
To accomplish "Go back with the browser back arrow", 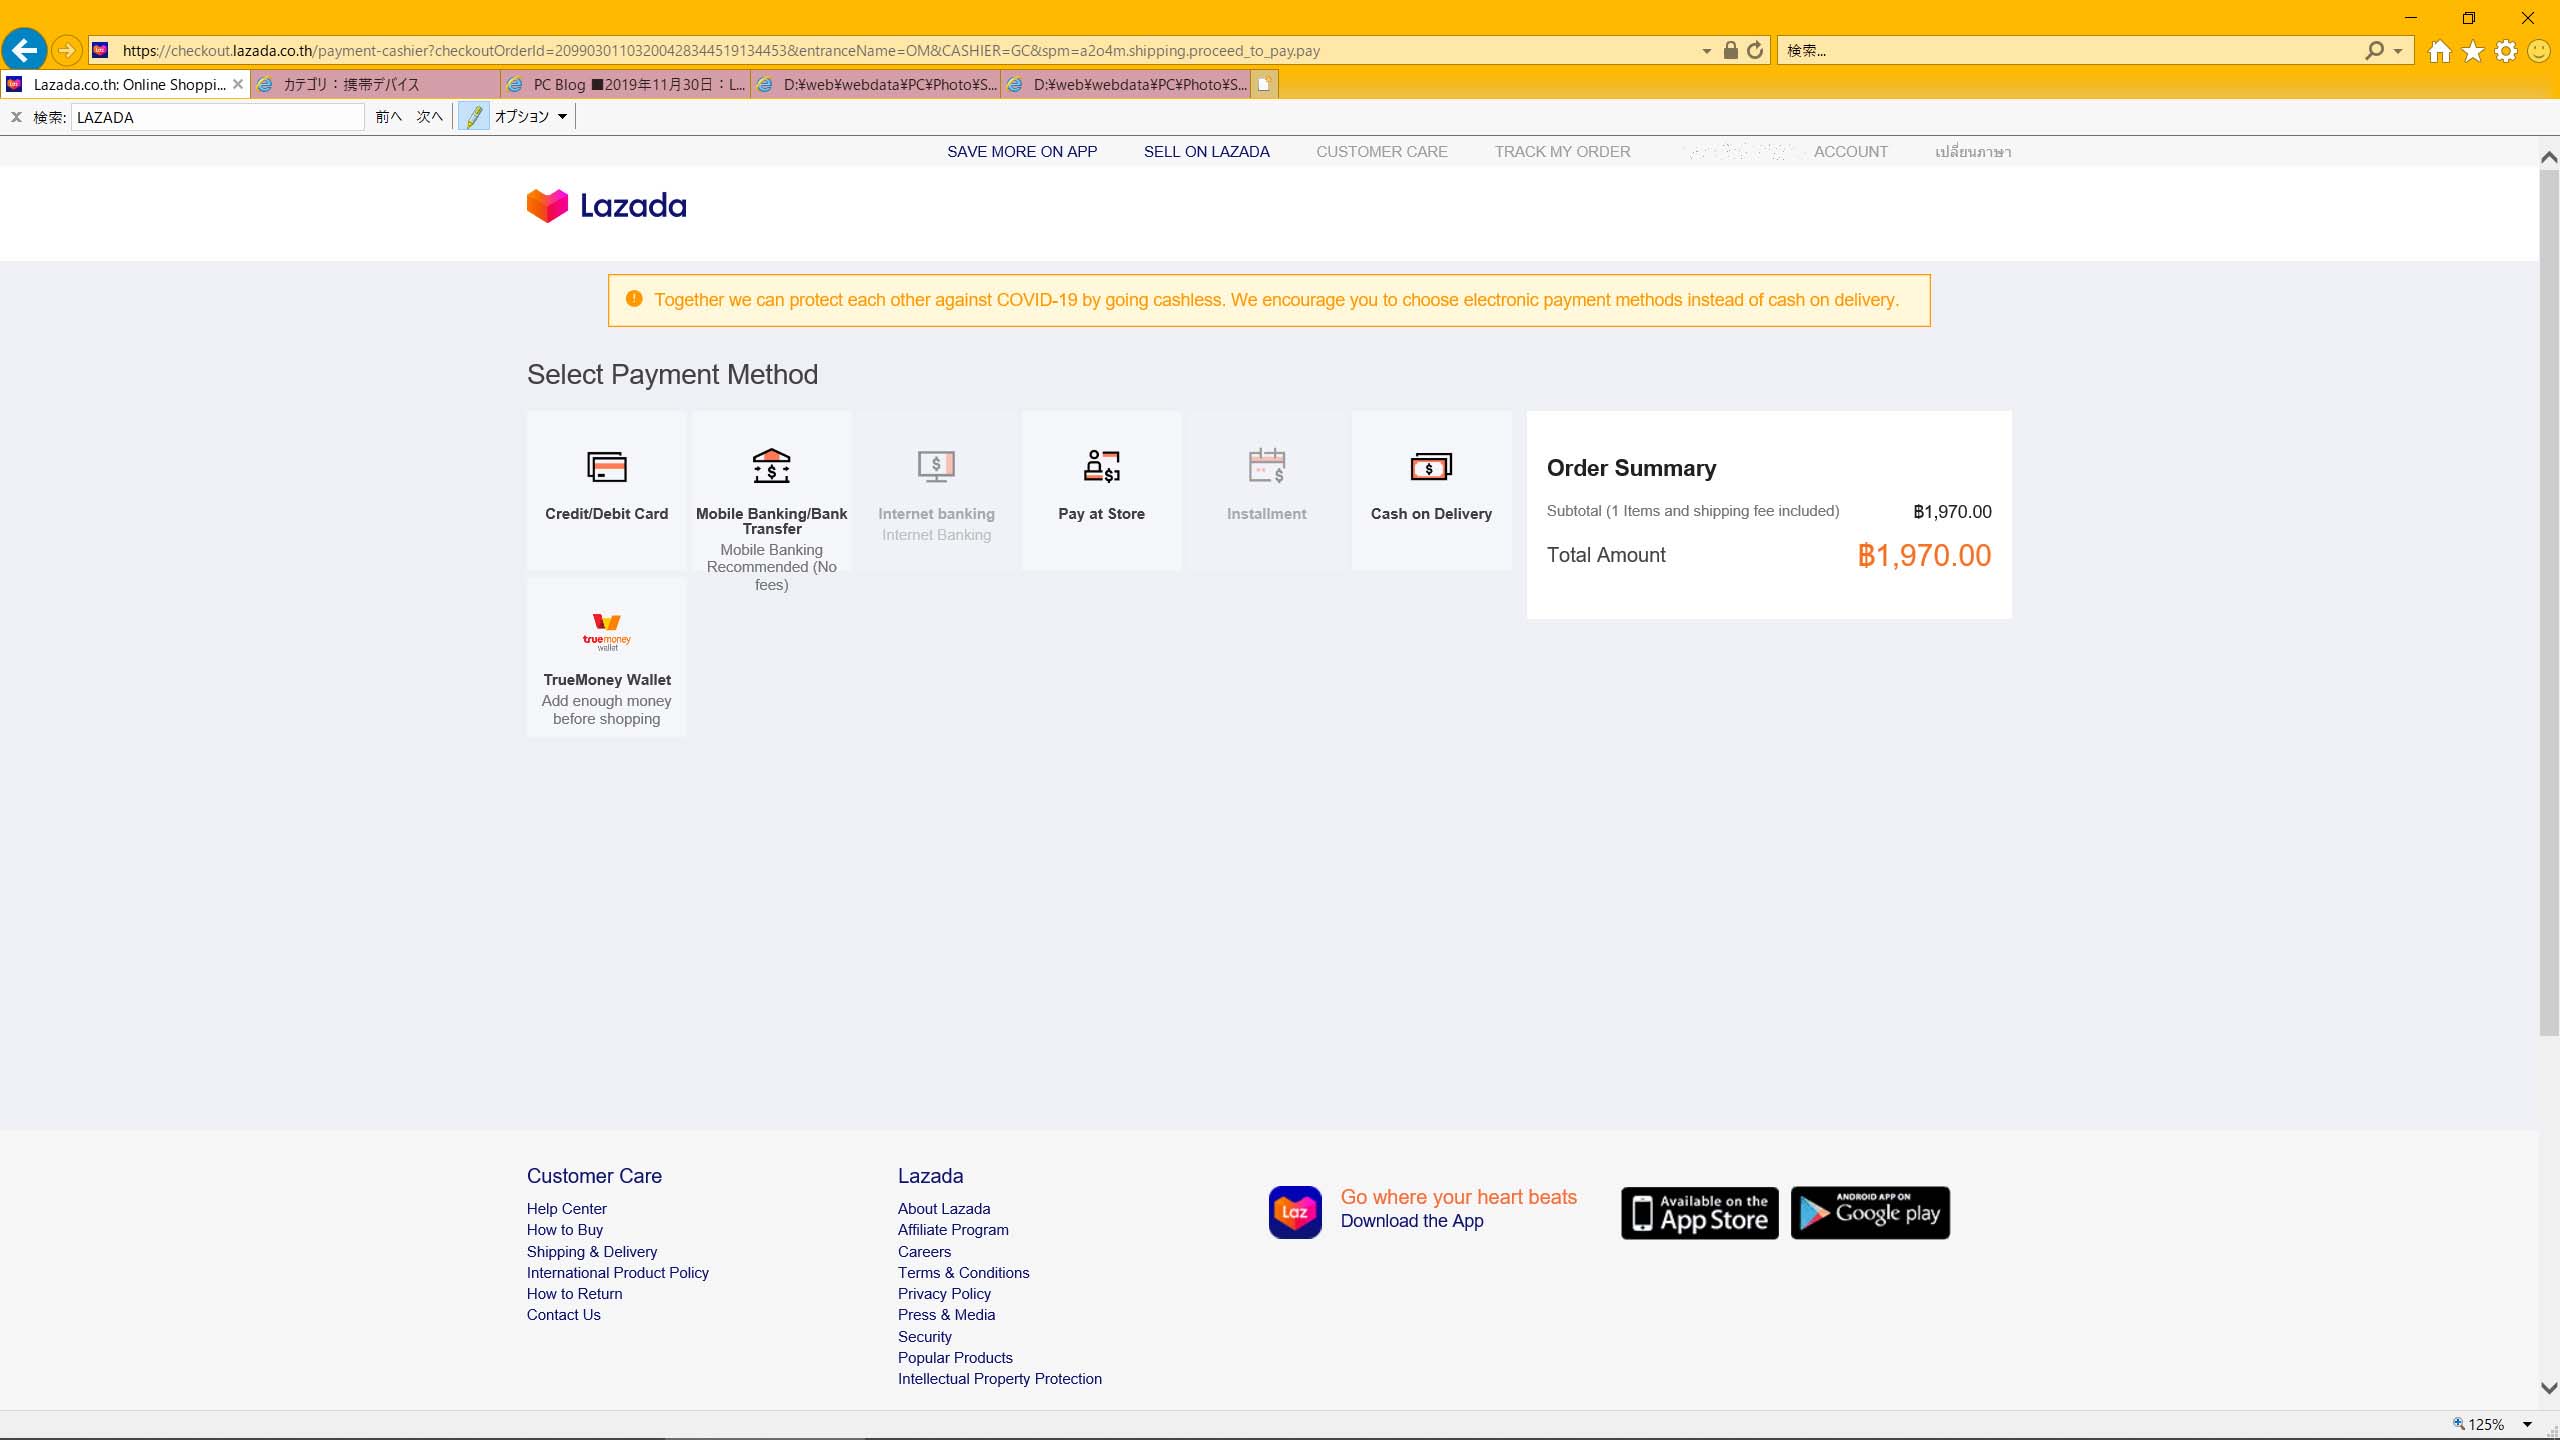I will 24,50.
